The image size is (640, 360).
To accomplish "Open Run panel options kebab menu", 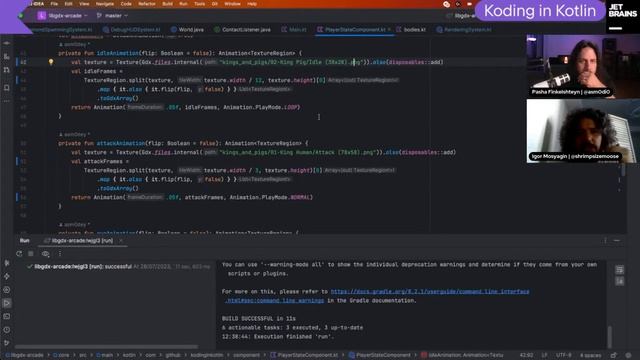I will tap(605, 240).
